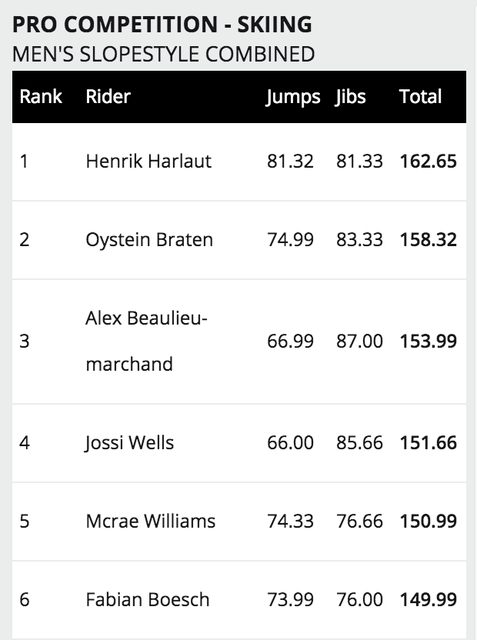Click Jibs score 83.33
477x640 pixels.
[359, 240]
